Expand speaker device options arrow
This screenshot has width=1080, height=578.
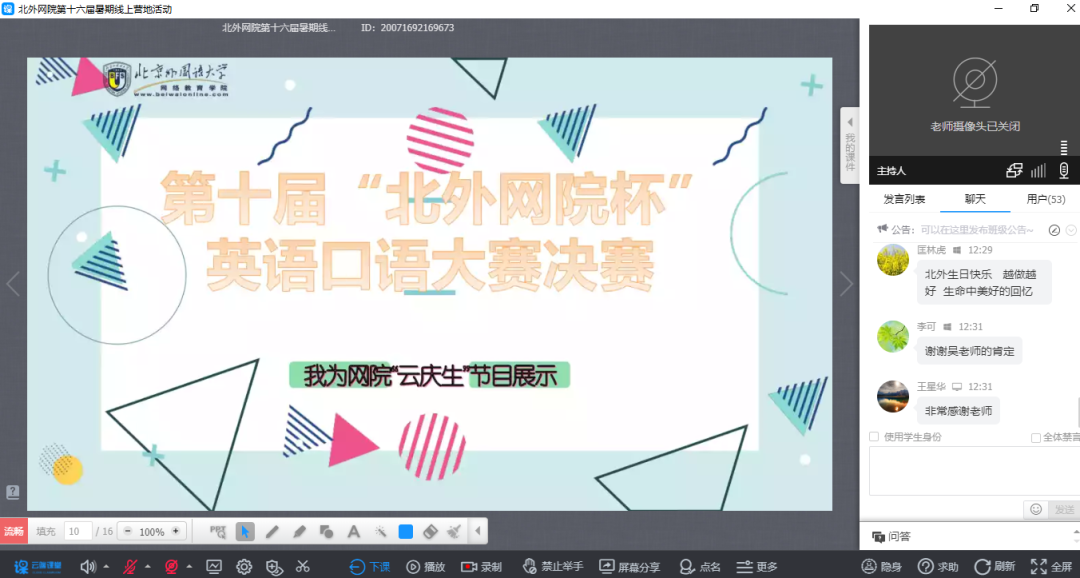click(106, 566)
